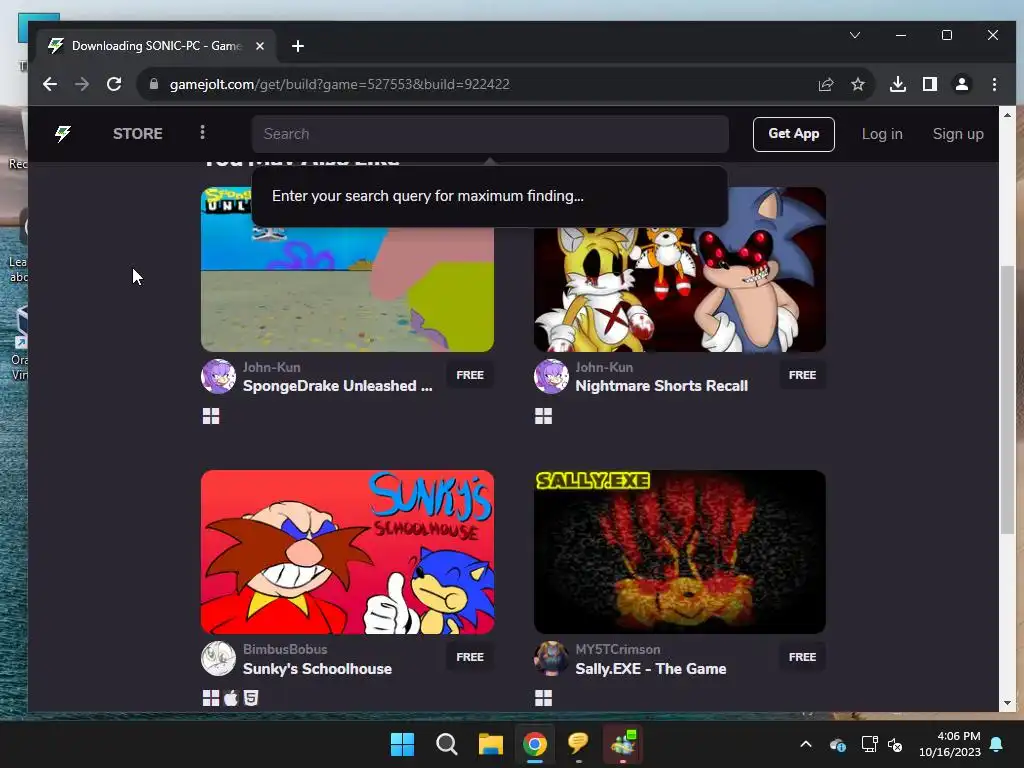Screen dimensions: 1024x768
Task: Open the three-dot menu beside STORE
Action: click(202, 133)
